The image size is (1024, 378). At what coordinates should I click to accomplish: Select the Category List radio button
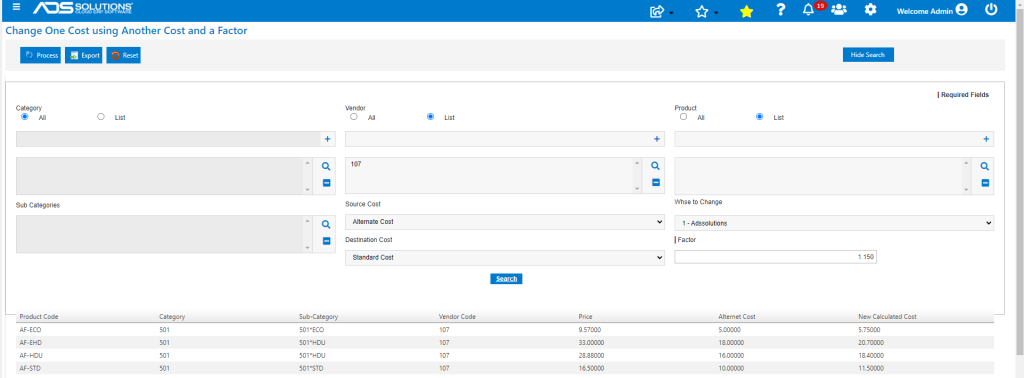coord(101,117)
